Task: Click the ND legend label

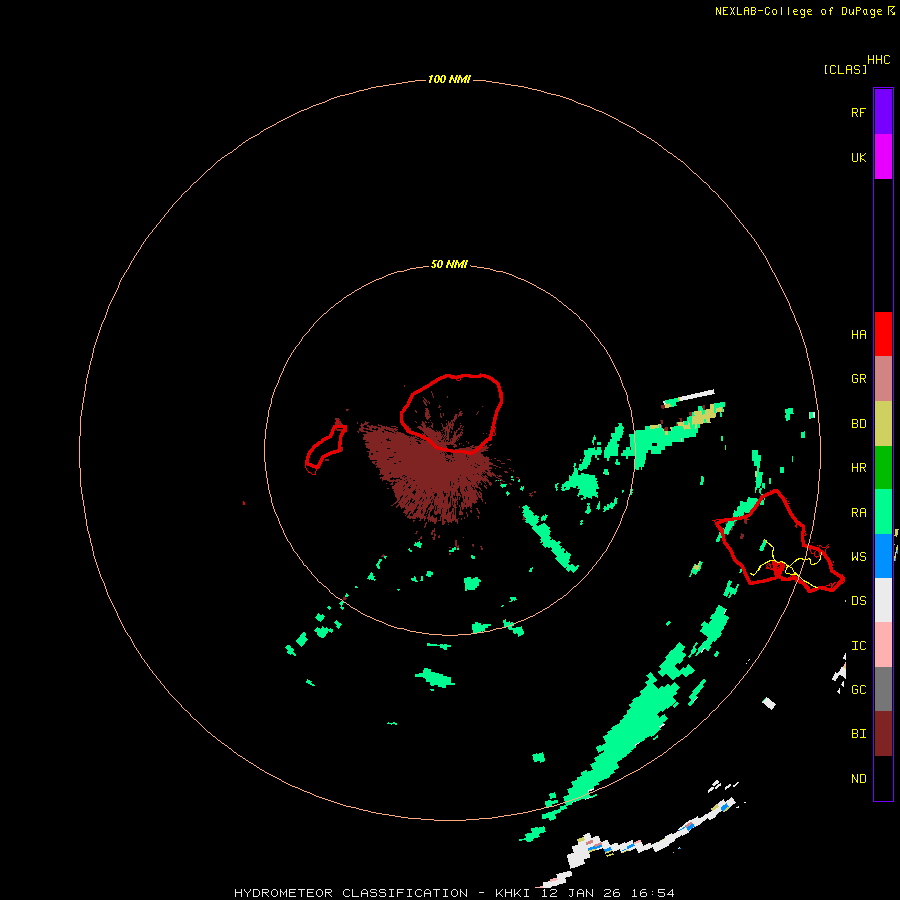Action: 858,779
